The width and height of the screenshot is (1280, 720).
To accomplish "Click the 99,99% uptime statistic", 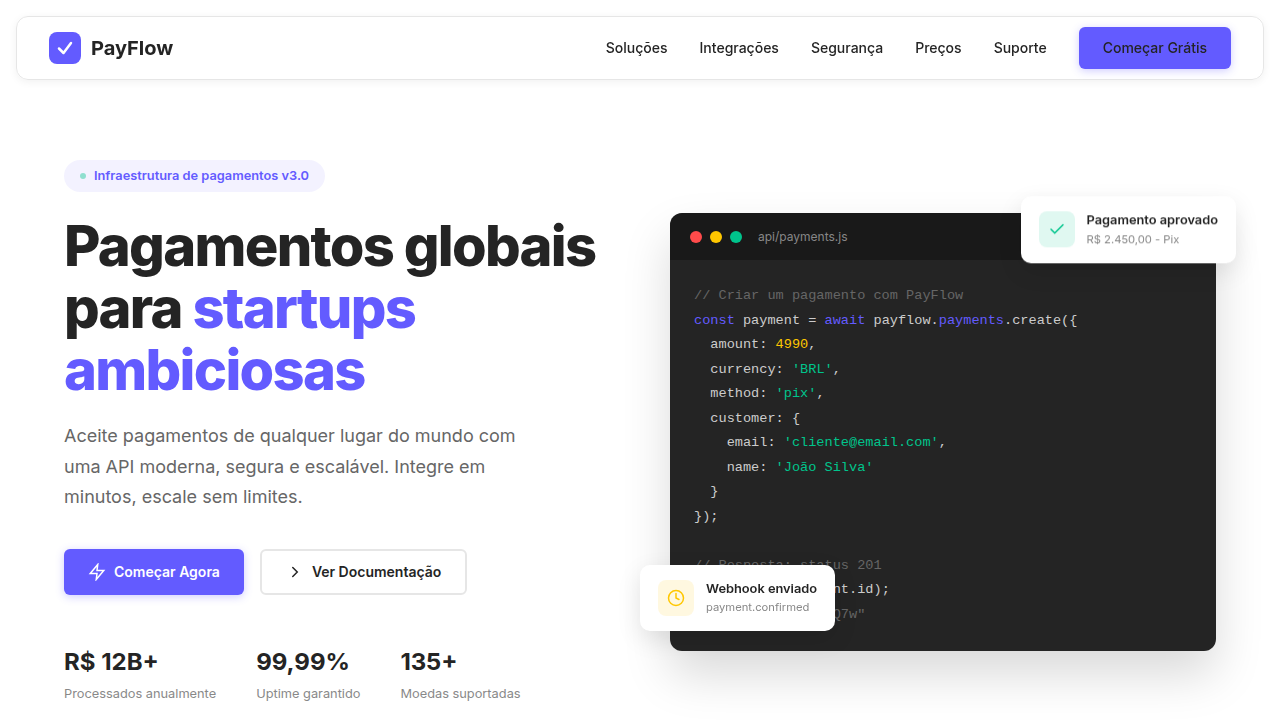I will coord(303,661).
